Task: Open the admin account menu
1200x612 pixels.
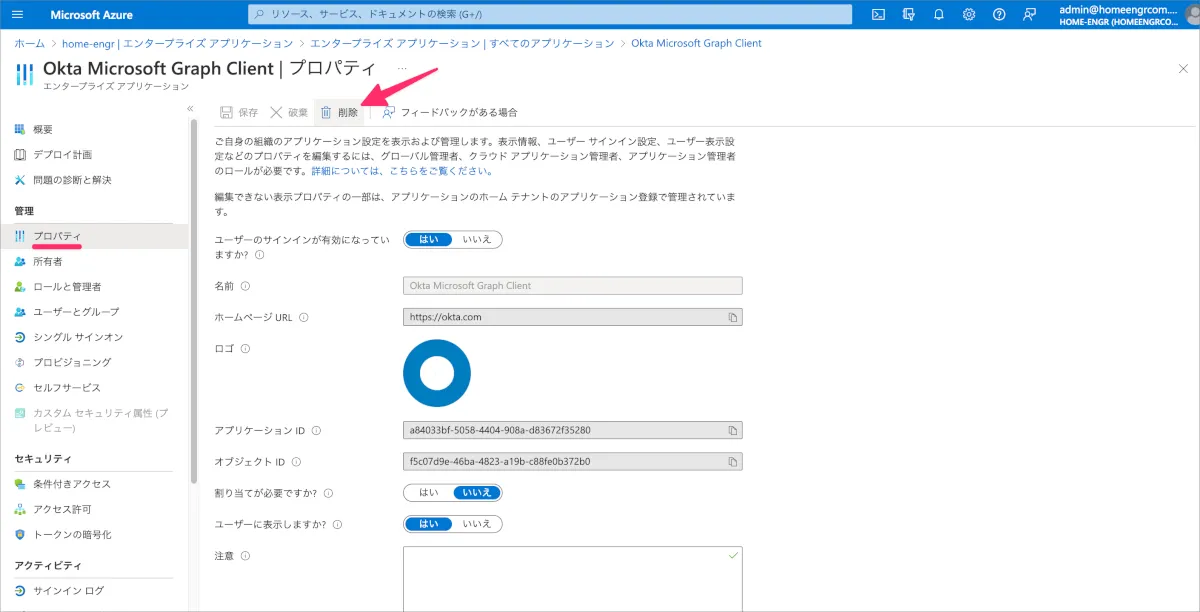Action: [1128, 14]
